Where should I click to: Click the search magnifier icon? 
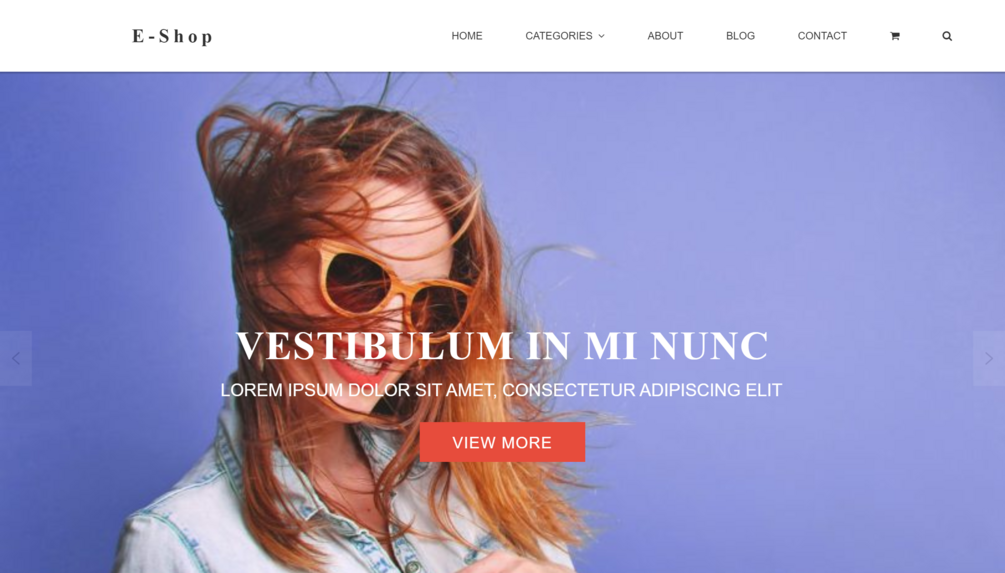coord(947,36)
